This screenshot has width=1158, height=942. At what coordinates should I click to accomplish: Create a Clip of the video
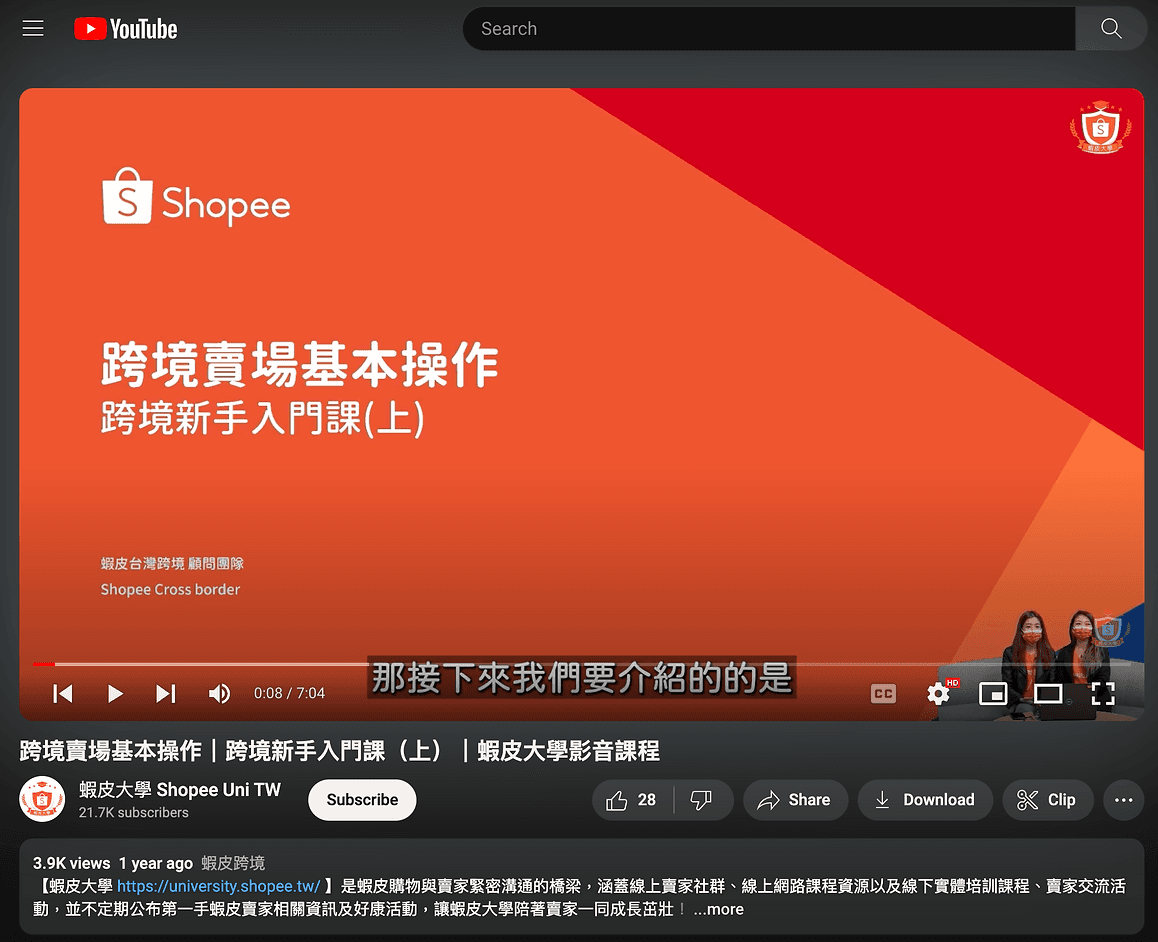coord(1047,800)
